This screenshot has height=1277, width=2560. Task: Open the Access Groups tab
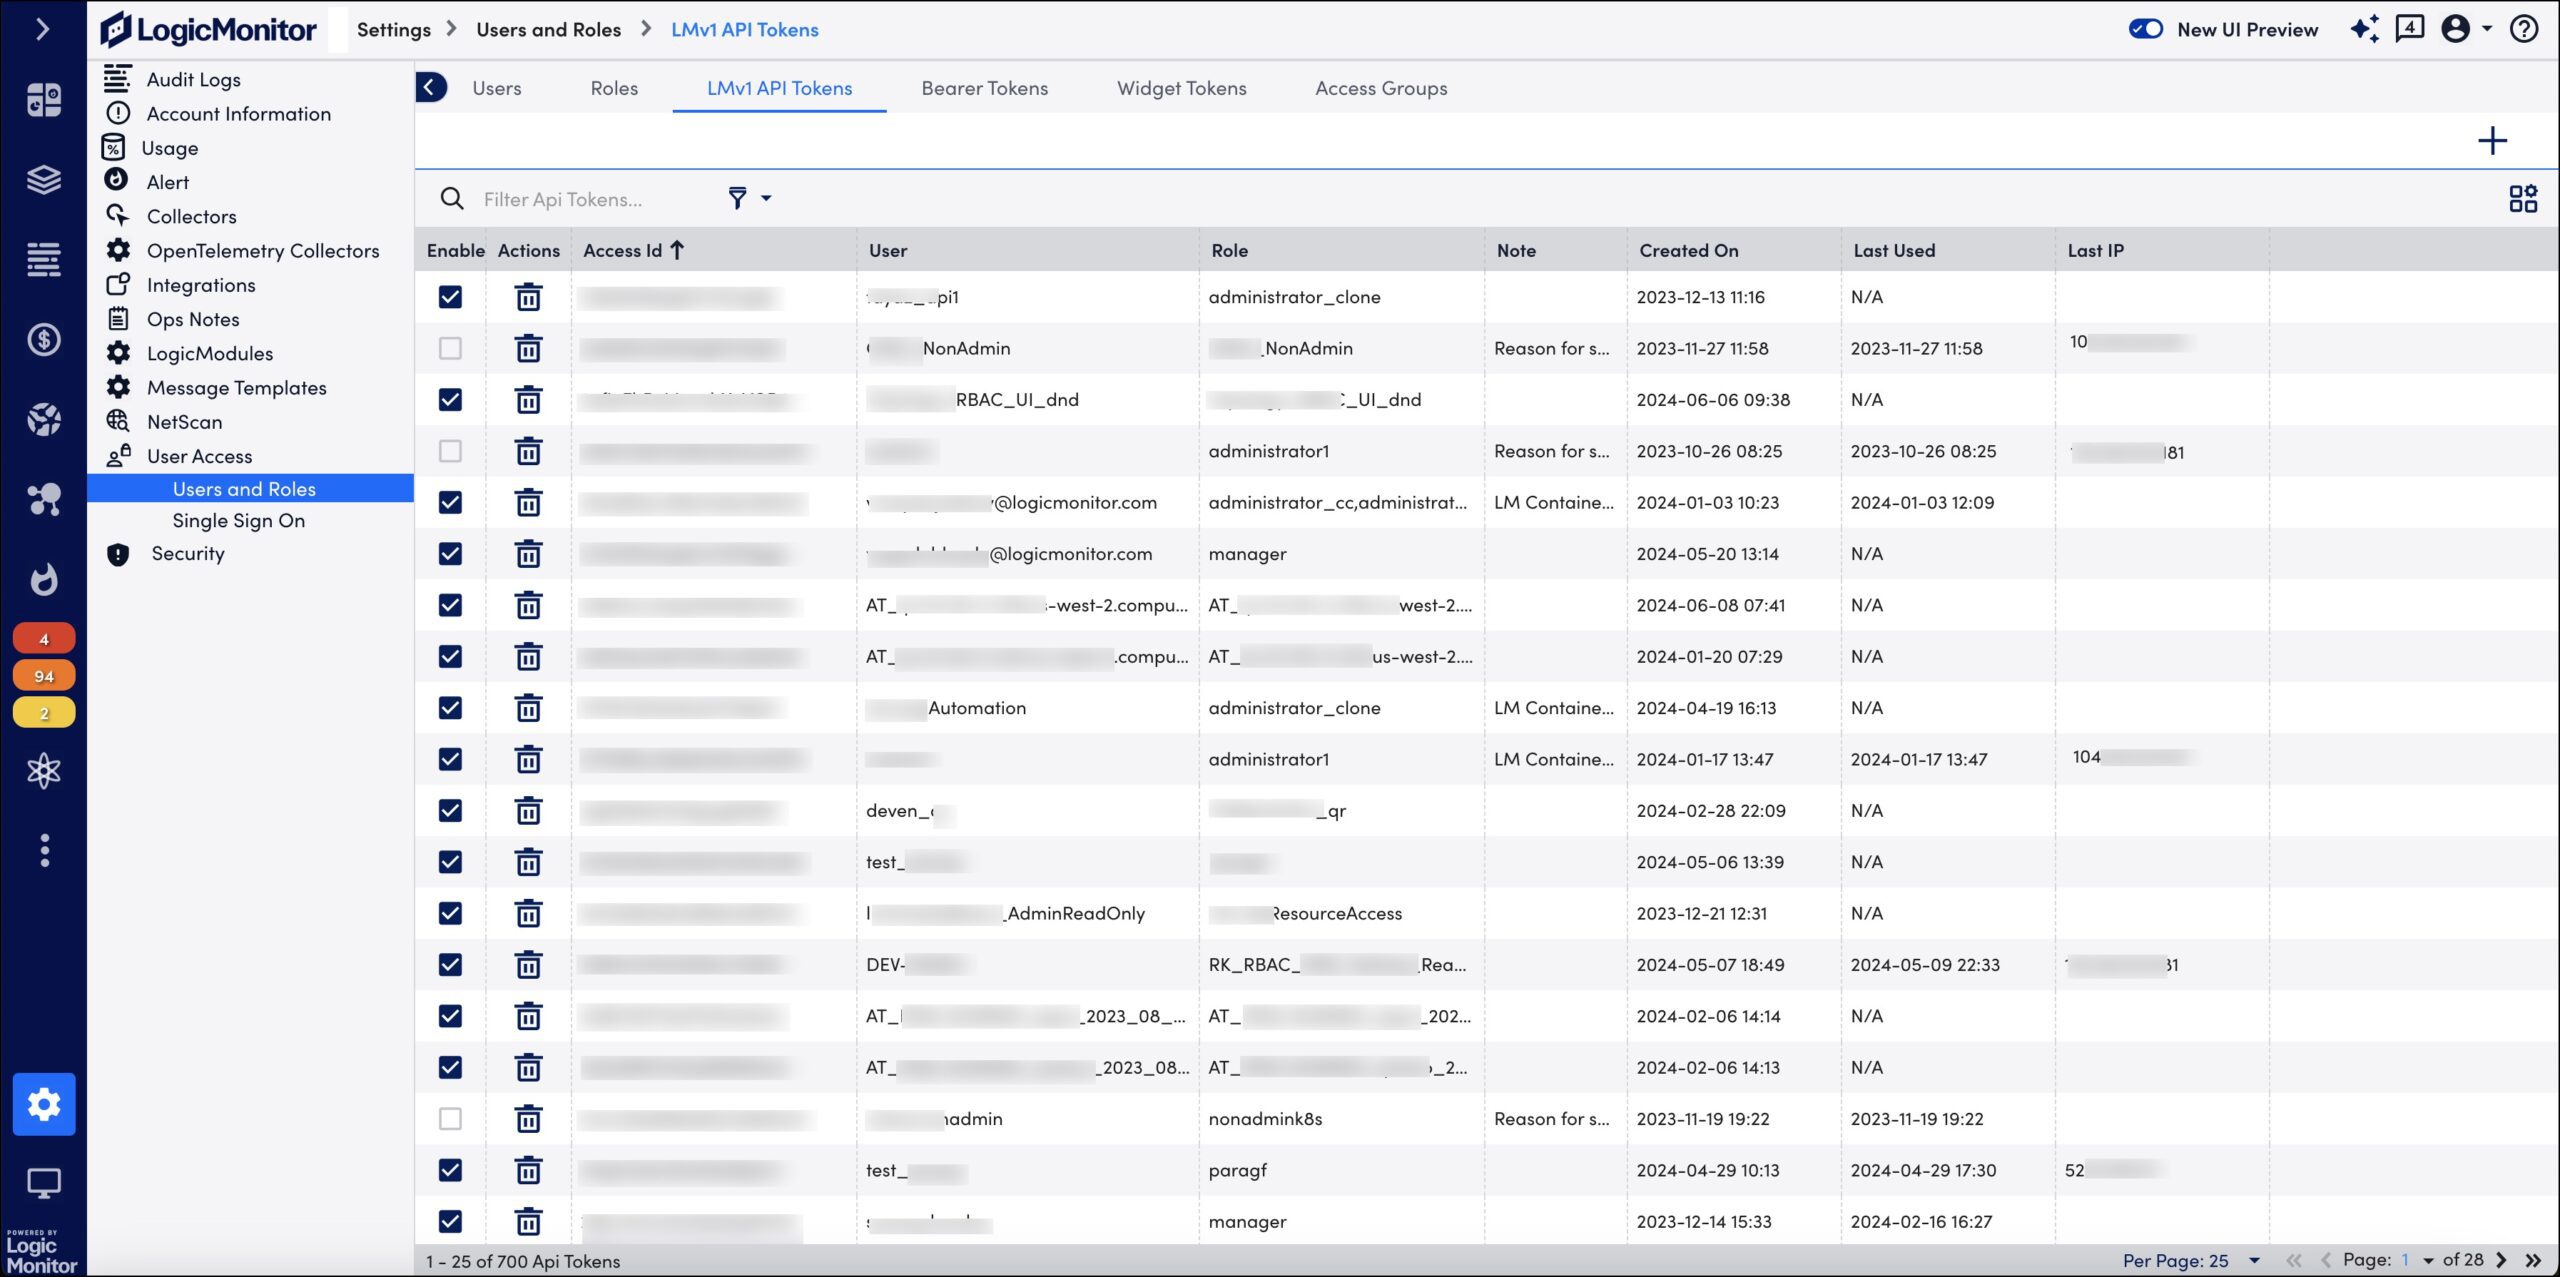coord(1381,88)
